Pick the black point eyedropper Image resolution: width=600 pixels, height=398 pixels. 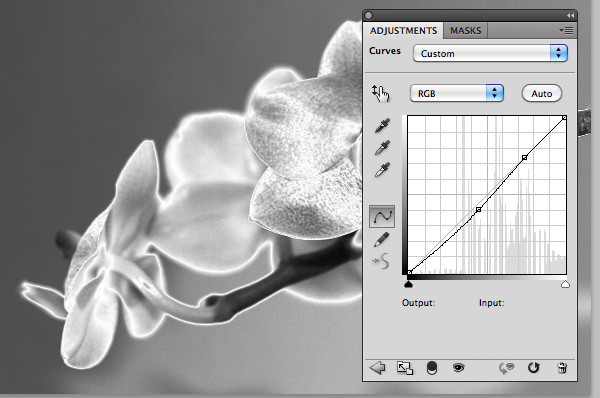click(x=382, y=126)
